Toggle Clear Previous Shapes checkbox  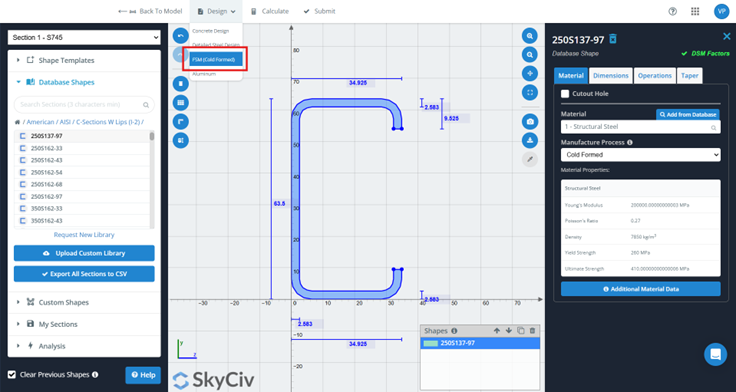click(x=12, y=375)
